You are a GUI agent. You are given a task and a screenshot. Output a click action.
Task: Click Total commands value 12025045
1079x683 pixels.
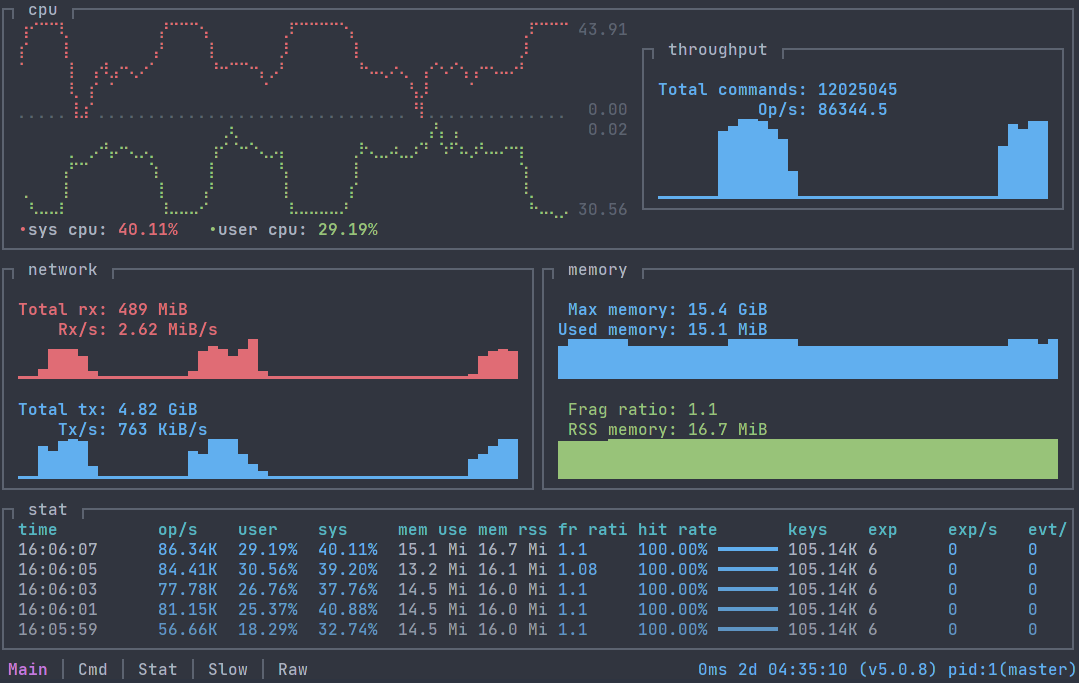click(x=857, y=89)
